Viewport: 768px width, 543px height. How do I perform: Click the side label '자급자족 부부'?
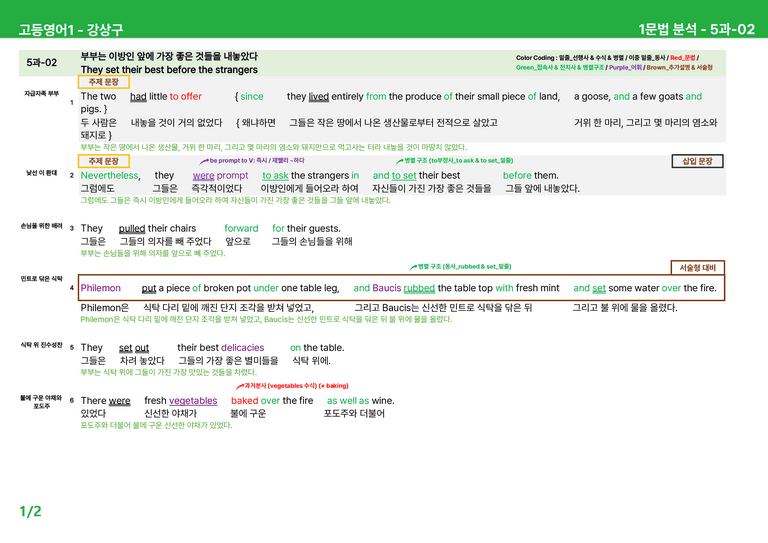coord(42,94)
